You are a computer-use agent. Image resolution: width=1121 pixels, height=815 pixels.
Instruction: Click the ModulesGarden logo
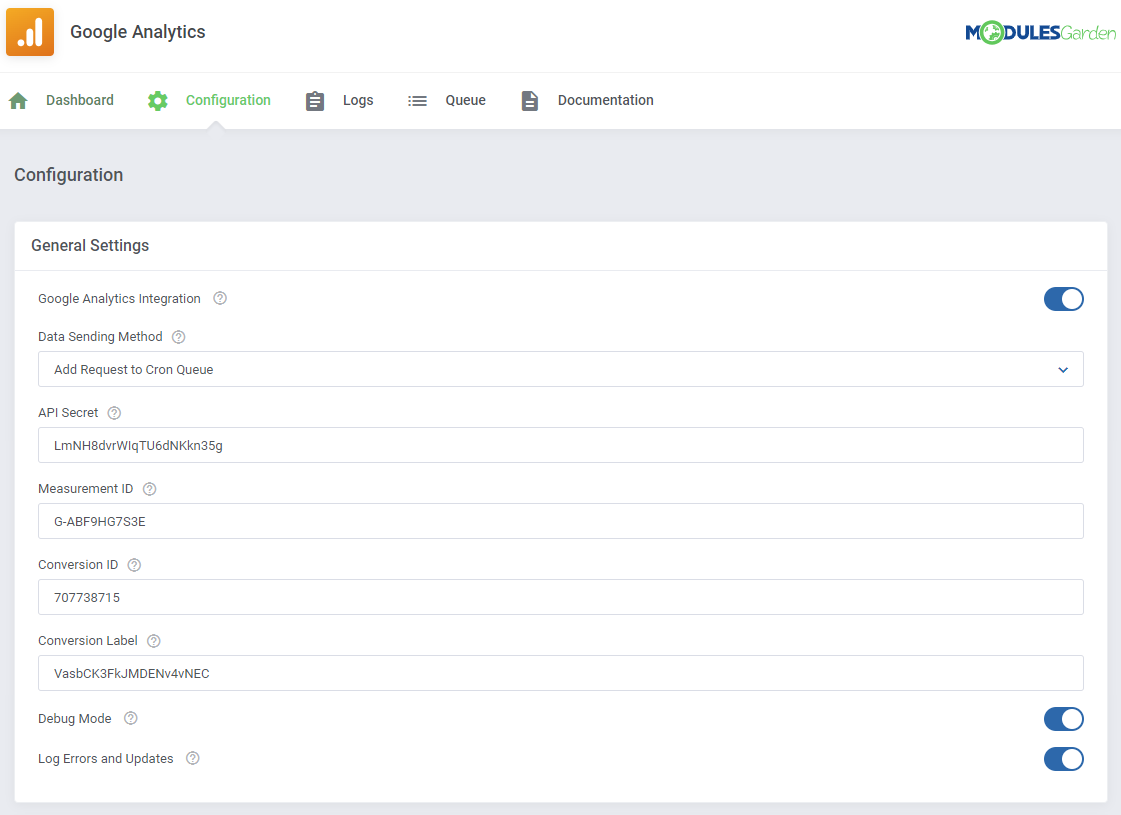tap(1040, 32)
